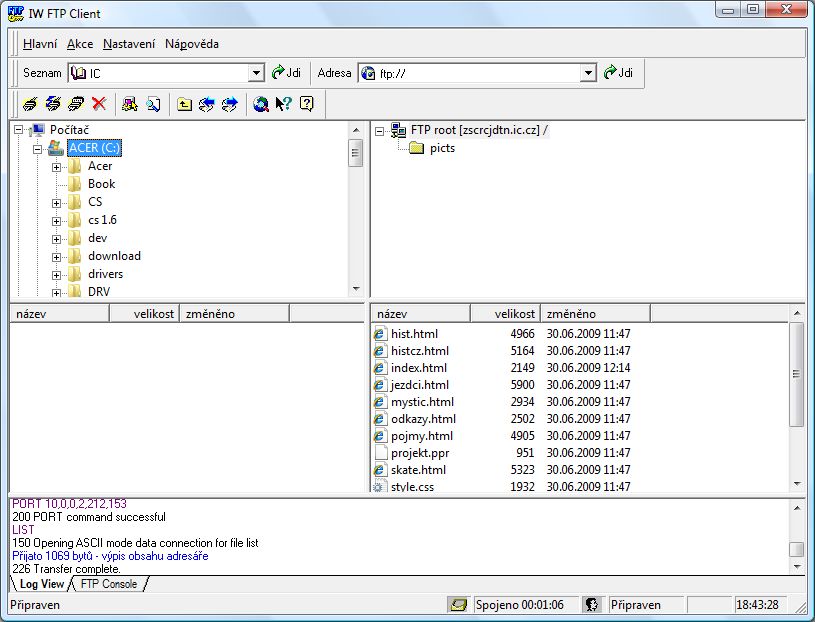Click the globe search icon

[260, 104]
